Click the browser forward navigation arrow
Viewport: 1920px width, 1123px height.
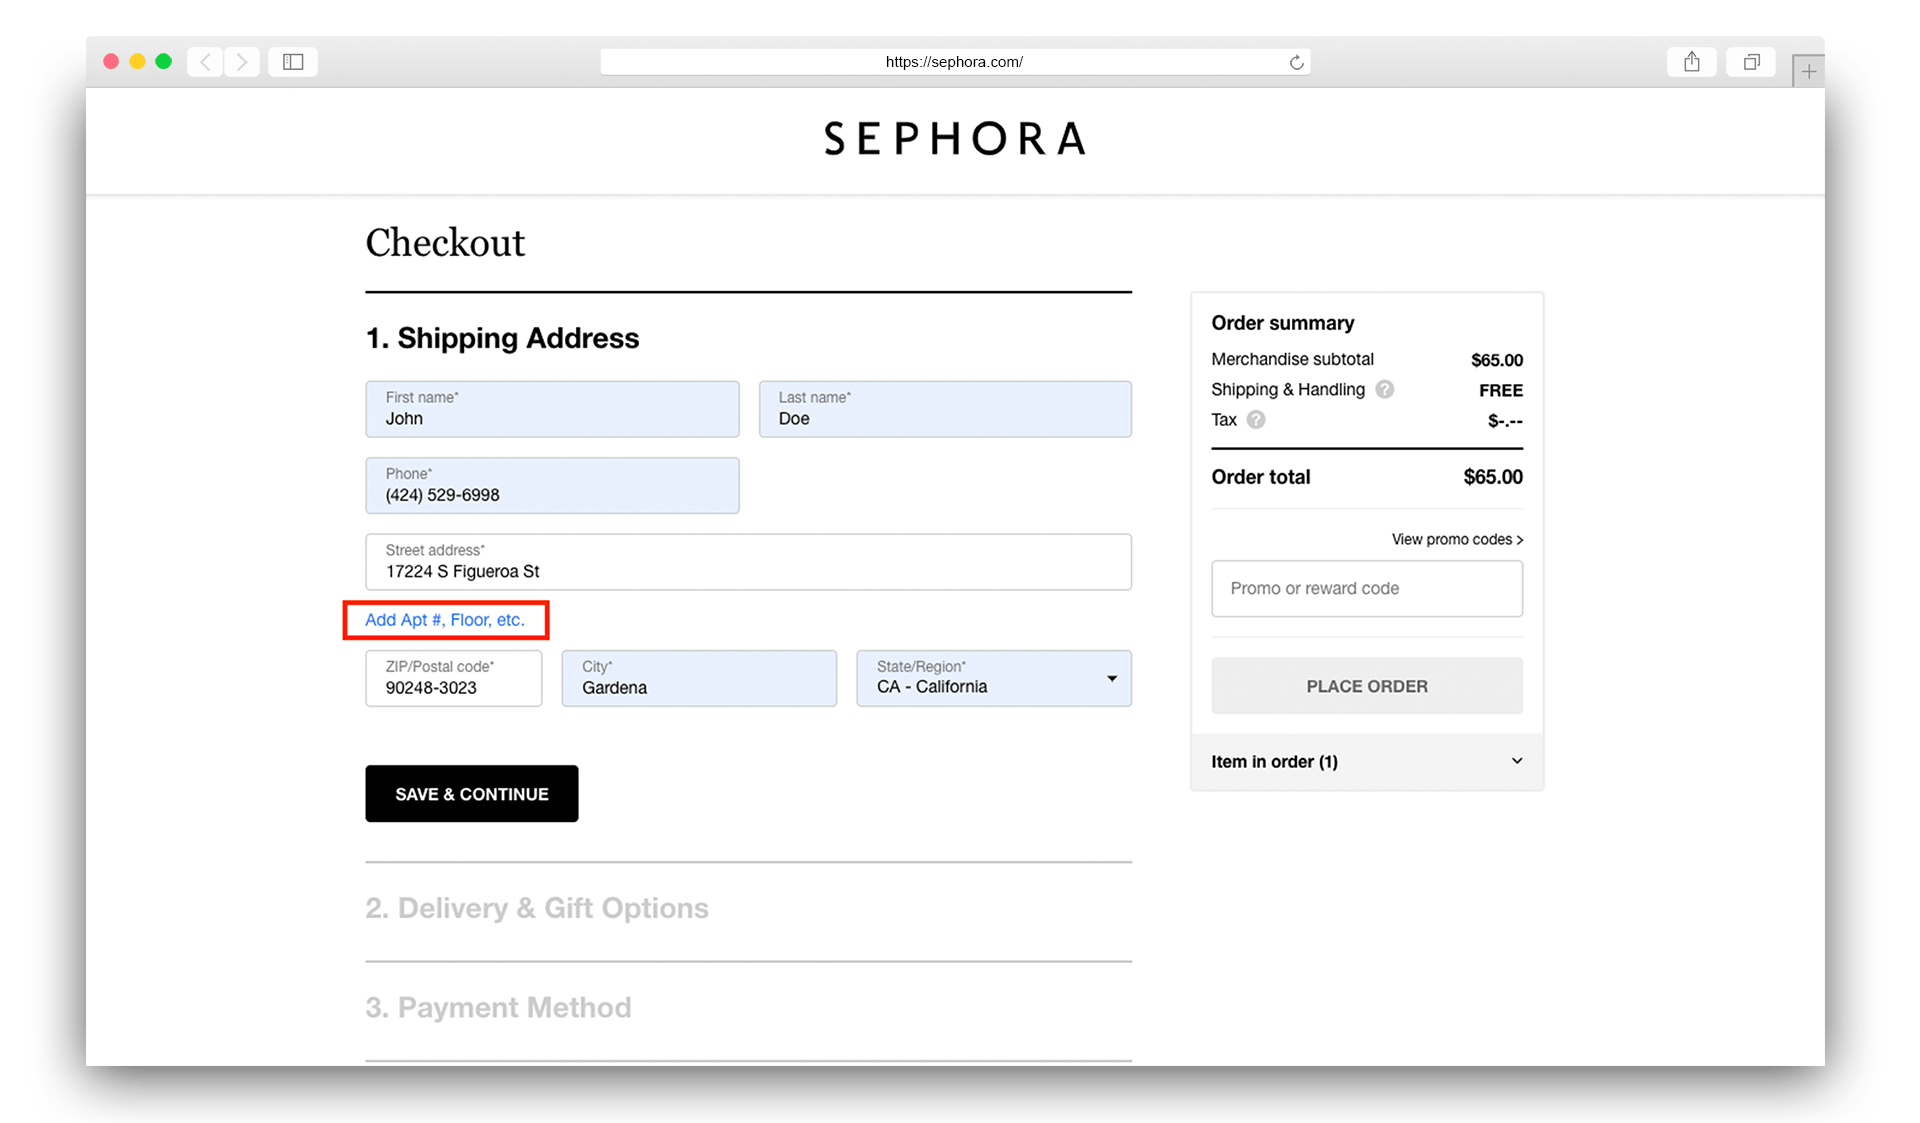242,61
